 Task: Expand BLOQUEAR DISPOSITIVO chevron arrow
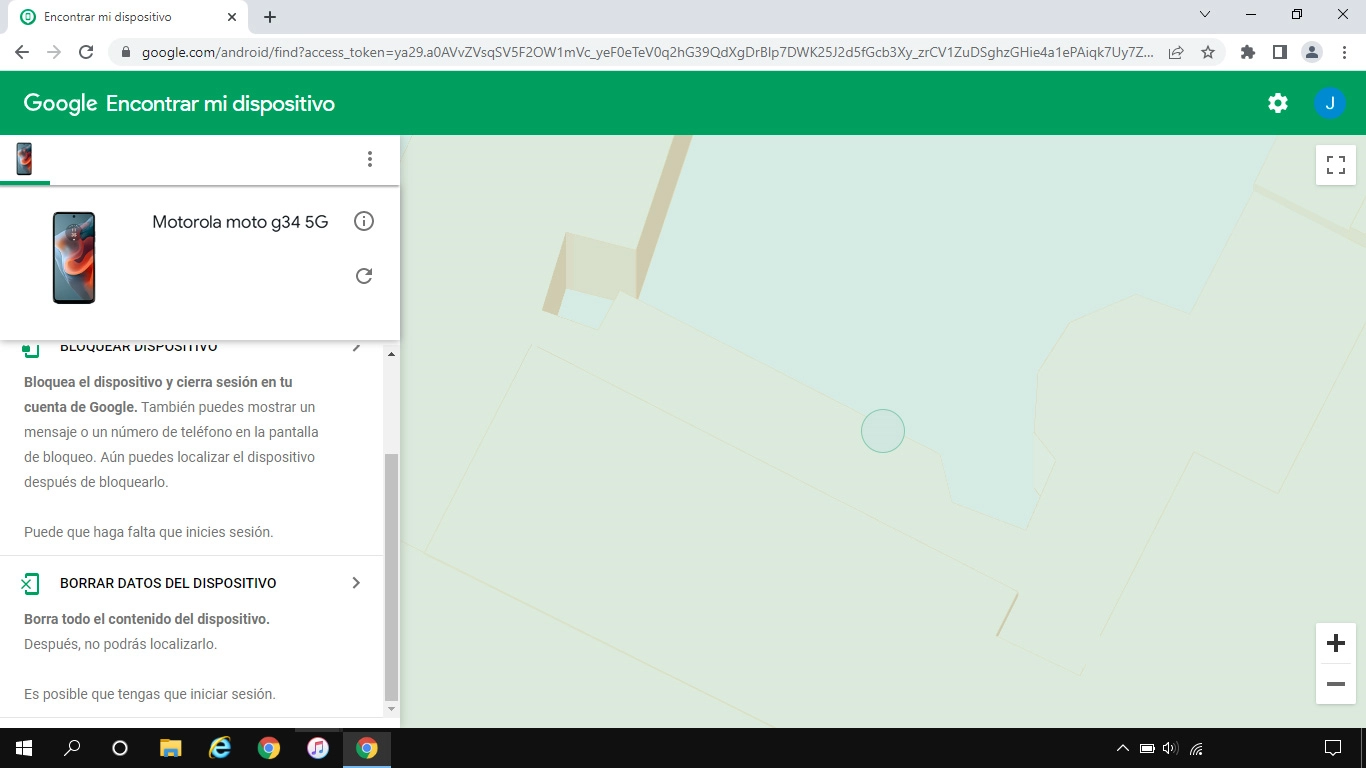point(356,347)
